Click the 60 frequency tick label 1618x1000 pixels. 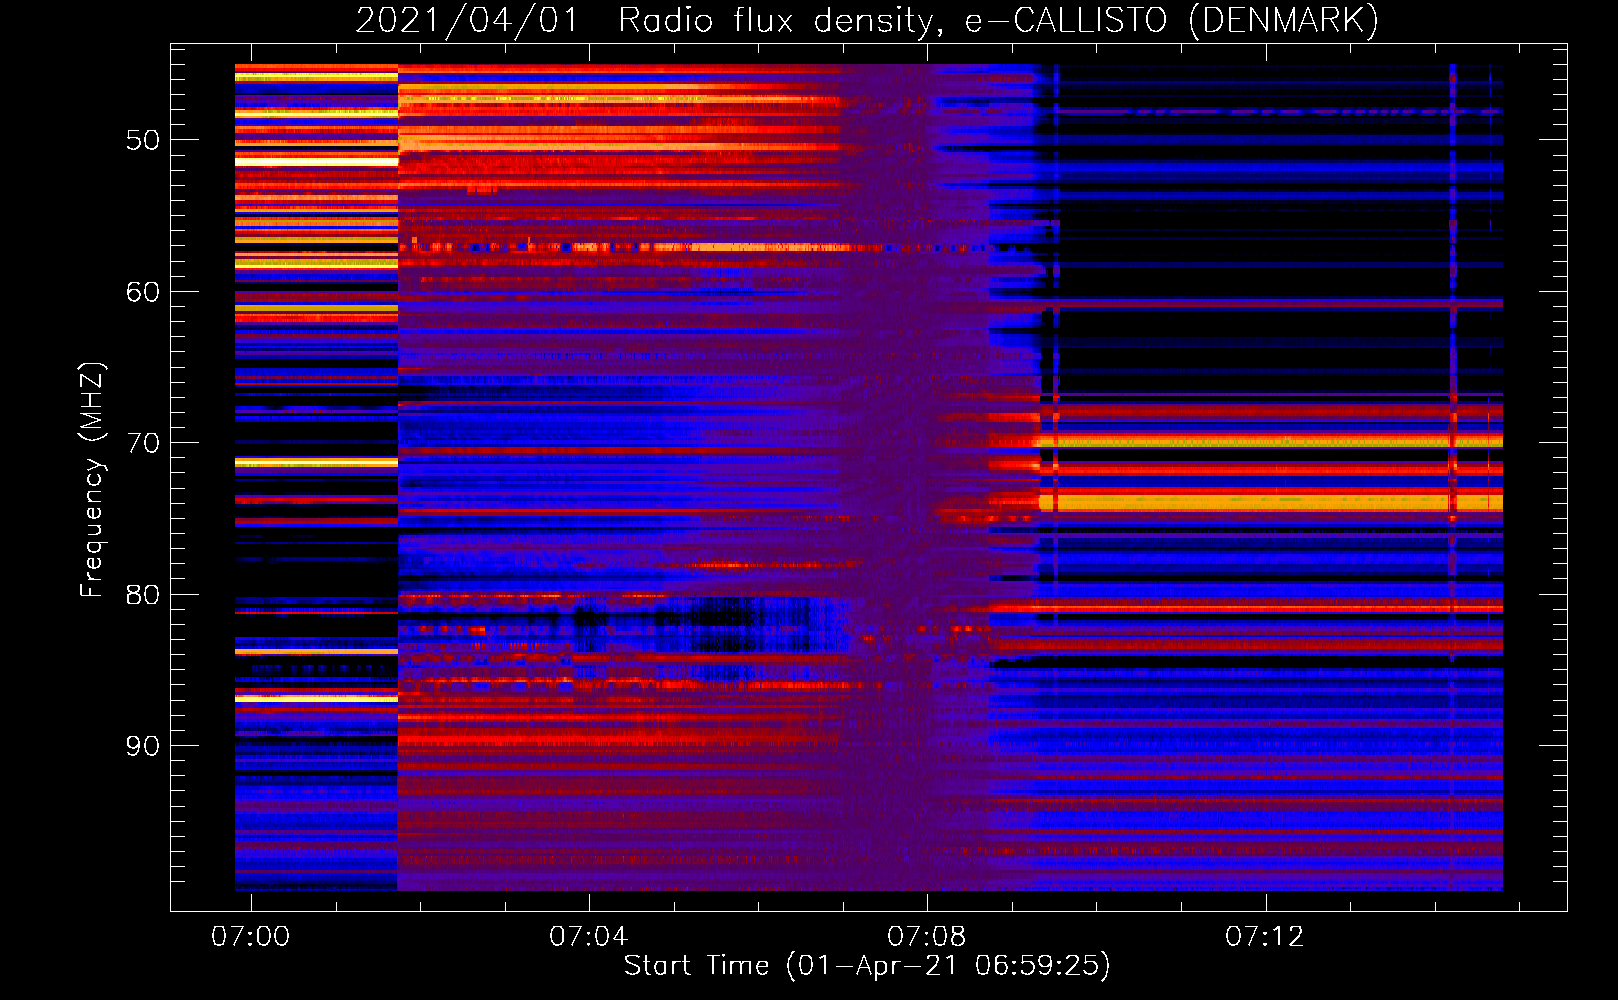(143, 292)
